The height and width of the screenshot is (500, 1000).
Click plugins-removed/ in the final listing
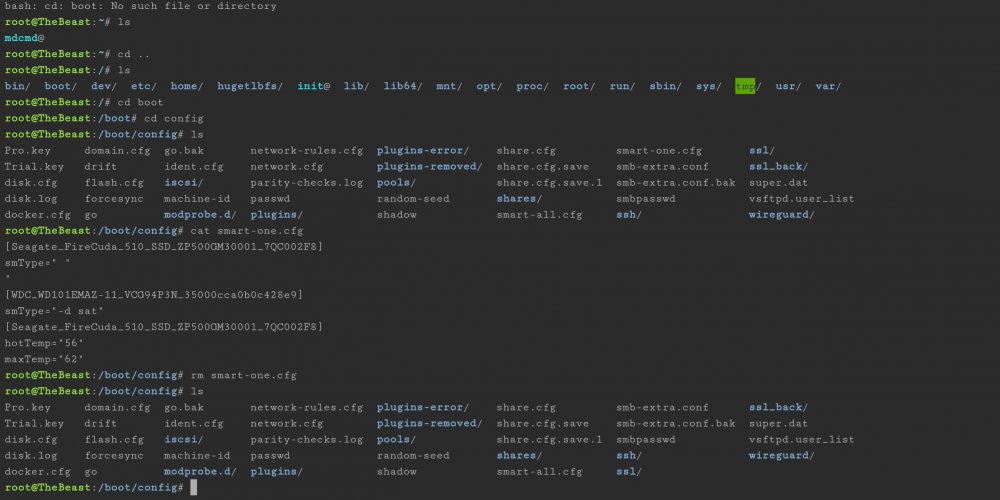(x=430, y=423)
